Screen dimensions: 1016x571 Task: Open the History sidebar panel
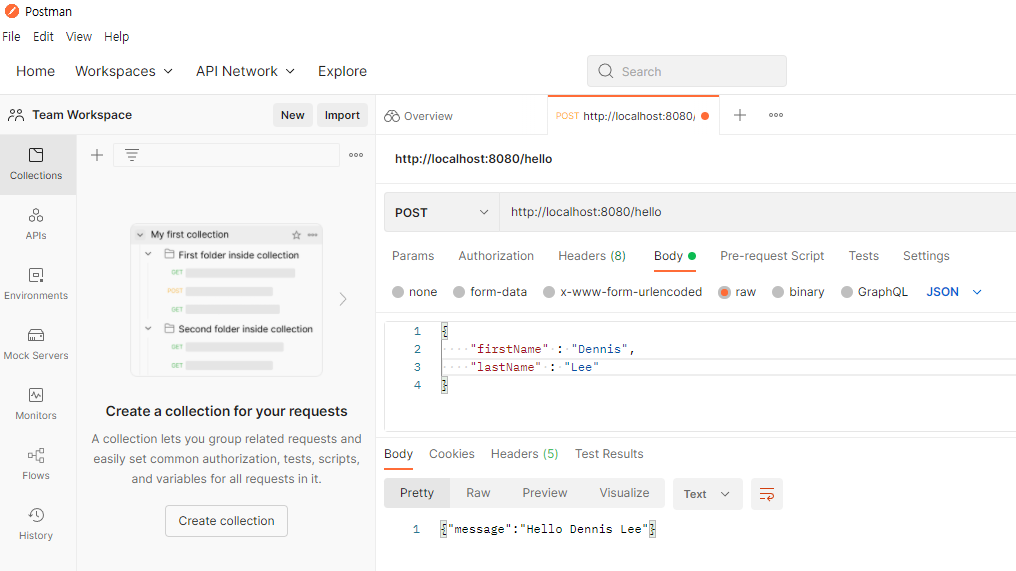(x=36, y=524)
